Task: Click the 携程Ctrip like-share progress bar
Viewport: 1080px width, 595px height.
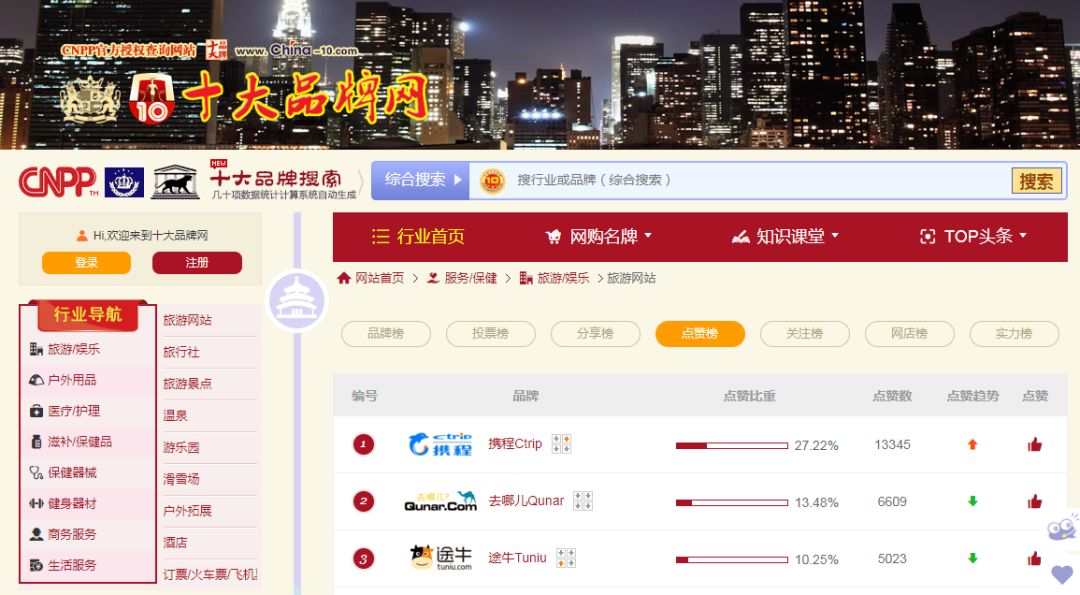Action: coord(731,446)
